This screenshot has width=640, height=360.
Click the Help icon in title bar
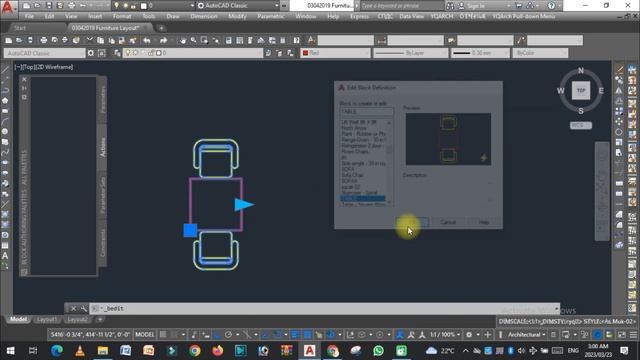(x=551, y=6)
